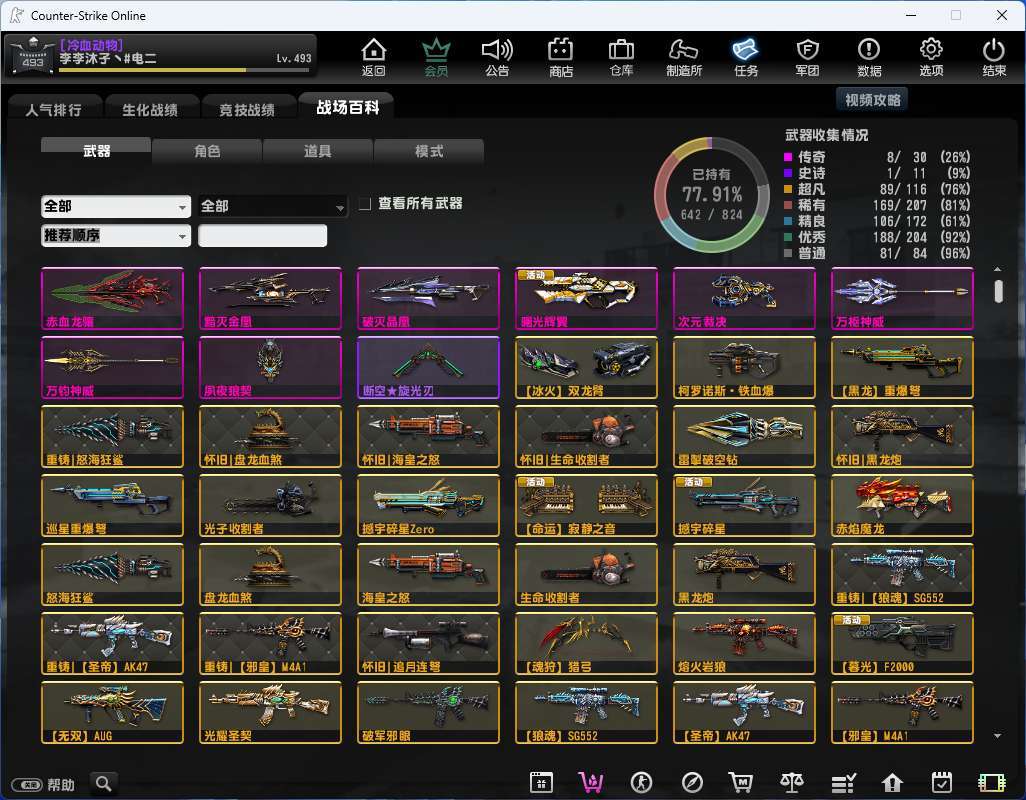Click the compass icon in bottom bar

point(692,782)
